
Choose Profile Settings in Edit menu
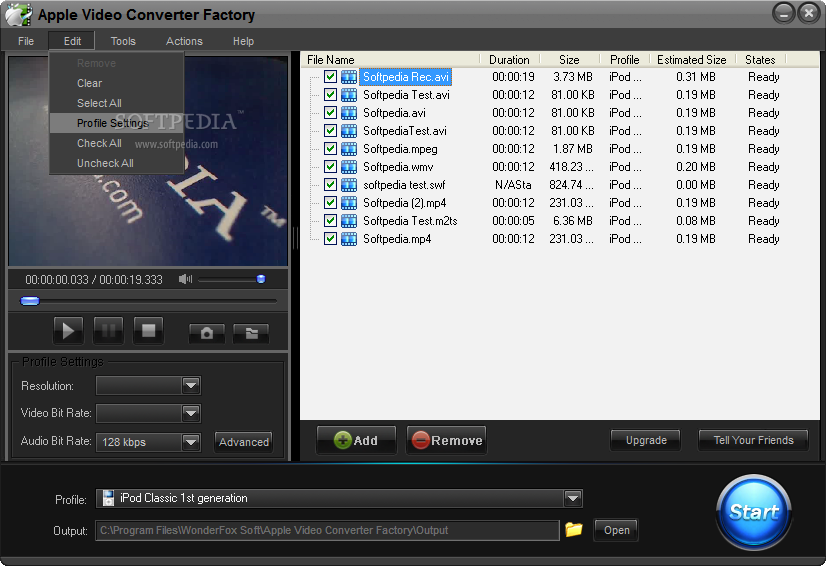click(116, 123)
